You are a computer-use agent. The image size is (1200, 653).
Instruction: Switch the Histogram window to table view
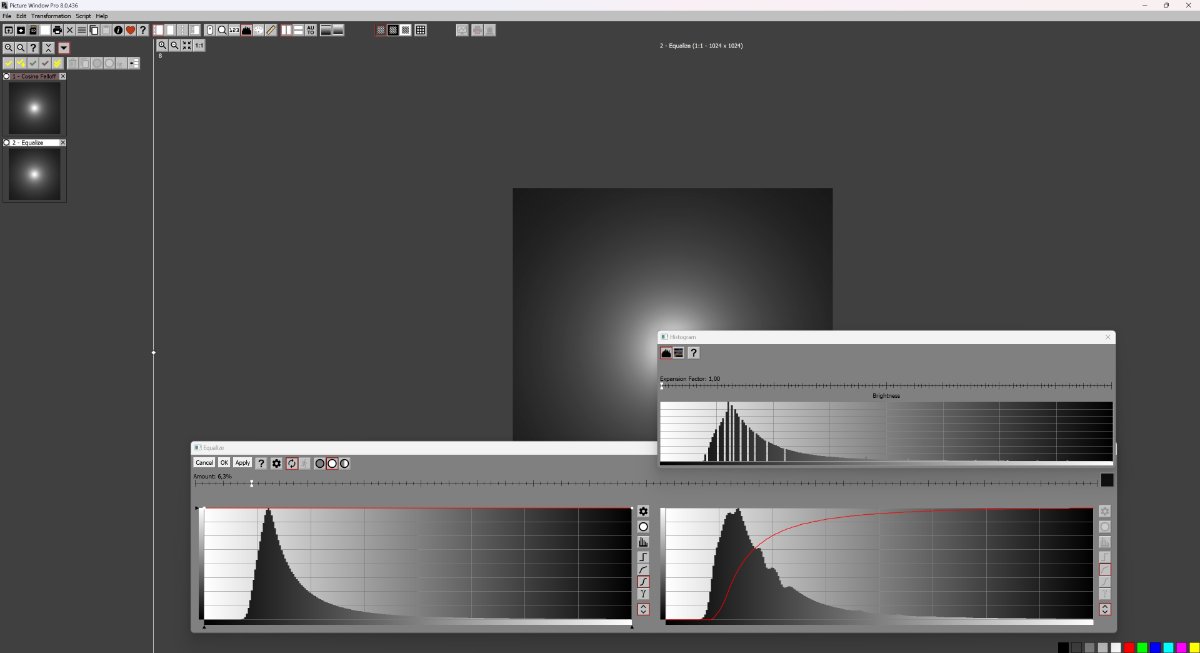click(x=678, y=352)
